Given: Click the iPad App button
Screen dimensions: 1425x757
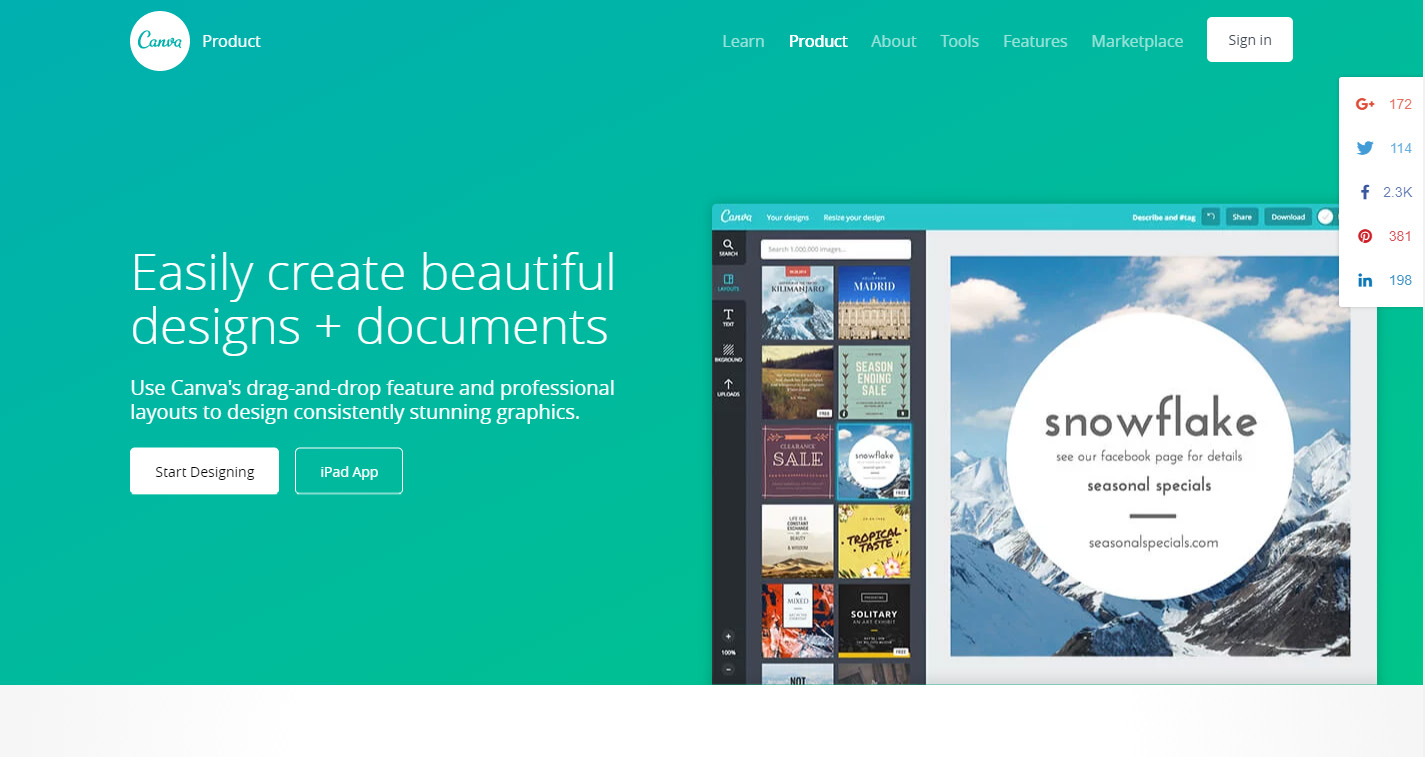Looking at the screenshot, I should (349, 471).
